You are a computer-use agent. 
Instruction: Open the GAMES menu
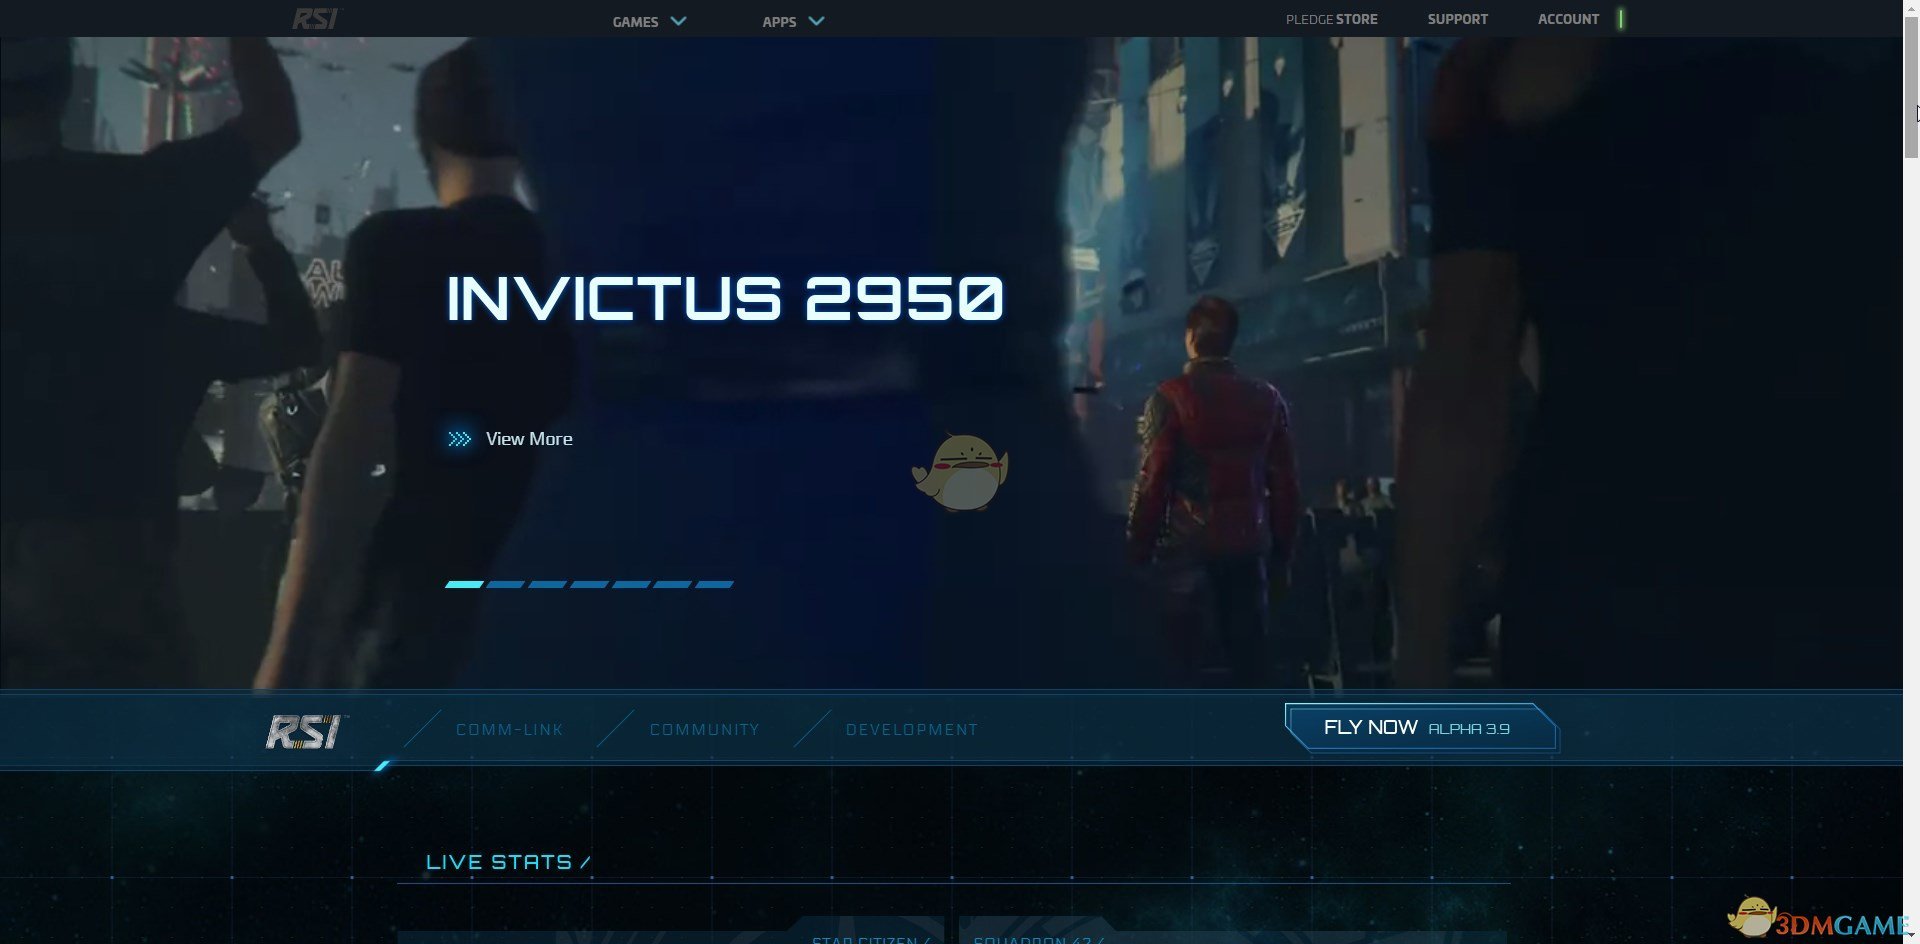tap(635, 21)
